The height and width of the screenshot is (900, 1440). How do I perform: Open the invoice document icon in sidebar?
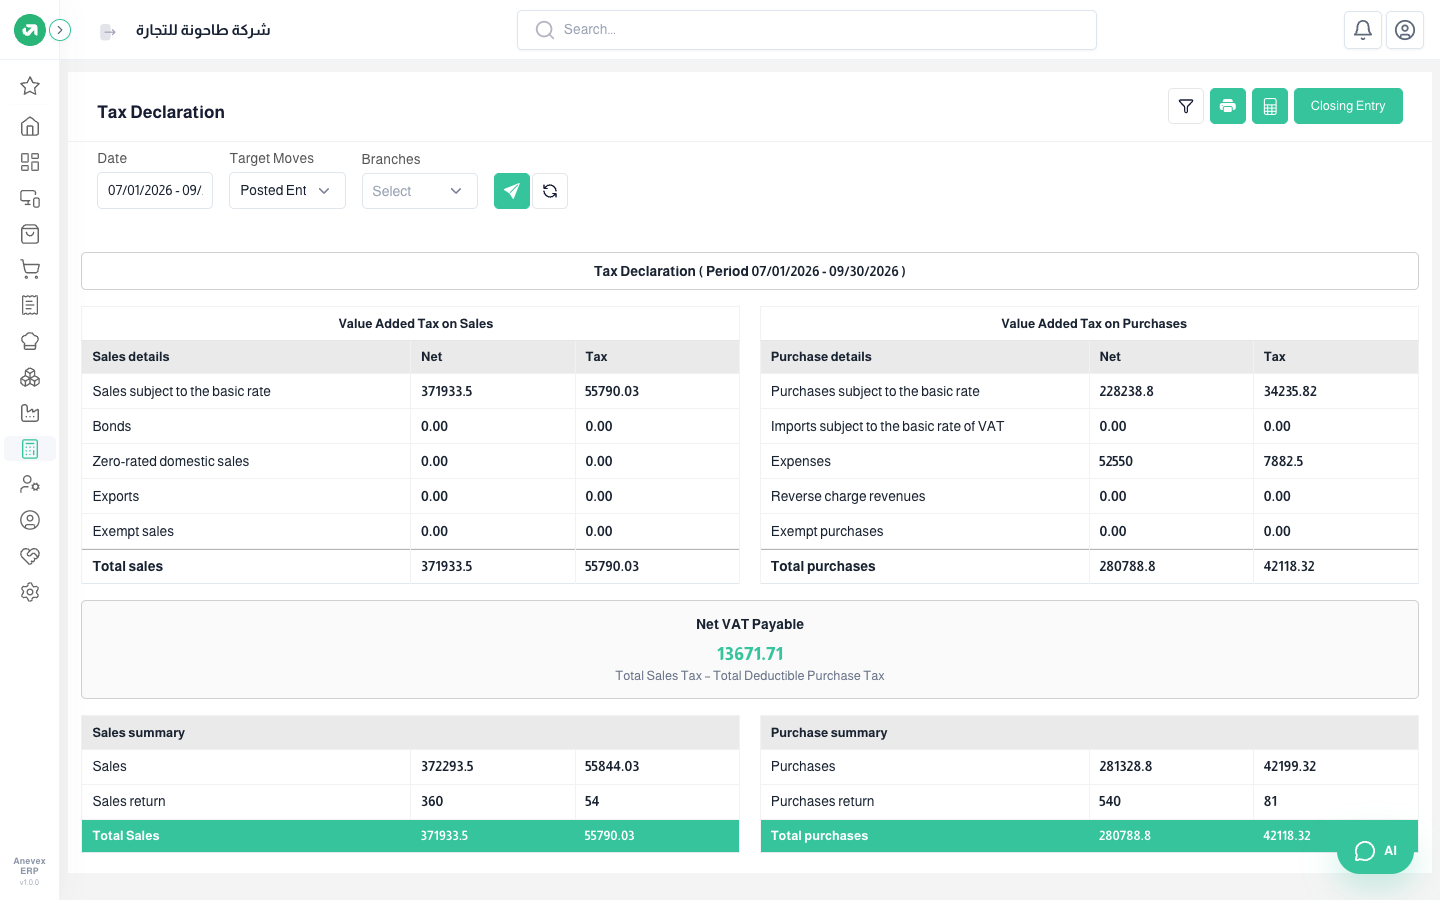click(x=30, y=305)
